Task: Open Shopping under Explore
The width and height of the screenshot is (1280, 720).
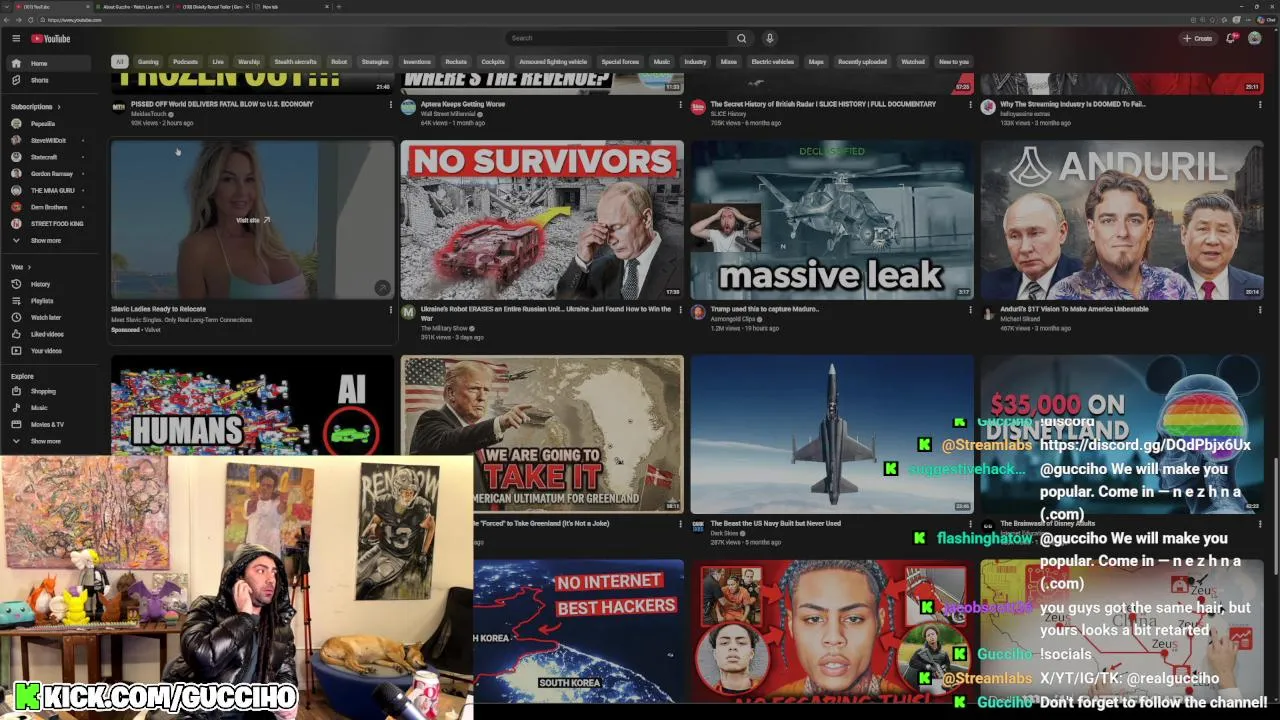Action: (x=50, y=391)
